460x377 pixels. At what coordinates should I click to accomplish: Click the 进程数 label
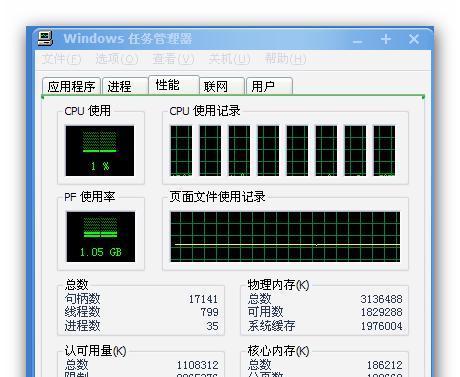pyautogui.click(x=82, y=326)
